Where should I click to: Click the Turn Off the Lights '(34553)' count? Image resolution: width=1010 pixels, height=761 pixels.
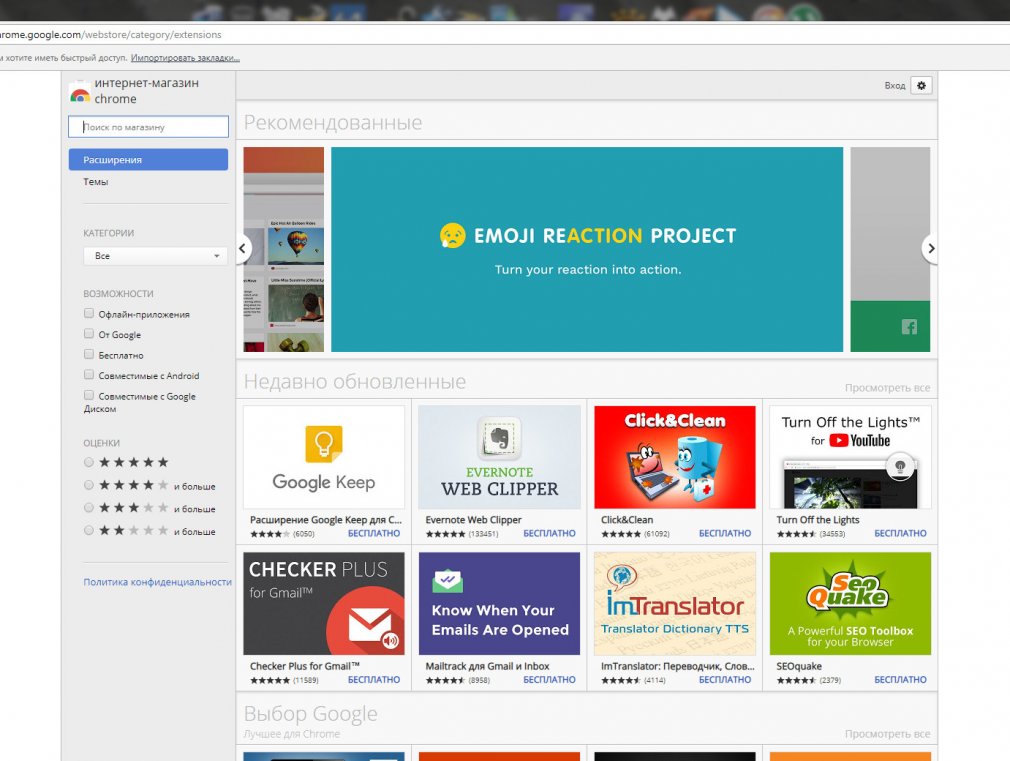(x=832, y=534)
